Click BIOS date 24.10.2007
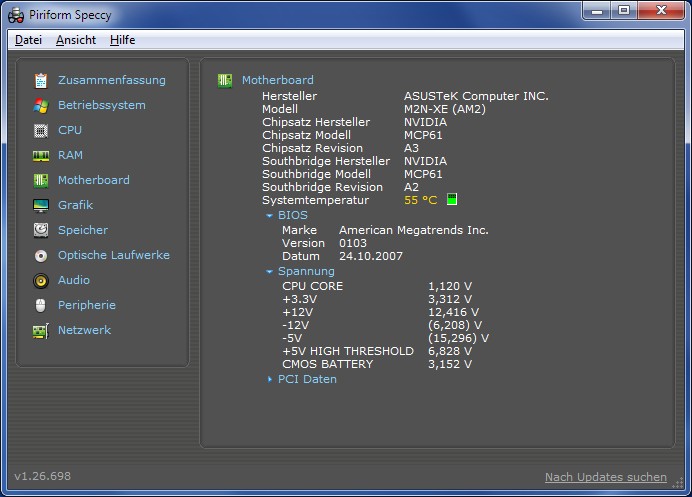The height and width of the screenshot is (497, 692). (371, 256)
